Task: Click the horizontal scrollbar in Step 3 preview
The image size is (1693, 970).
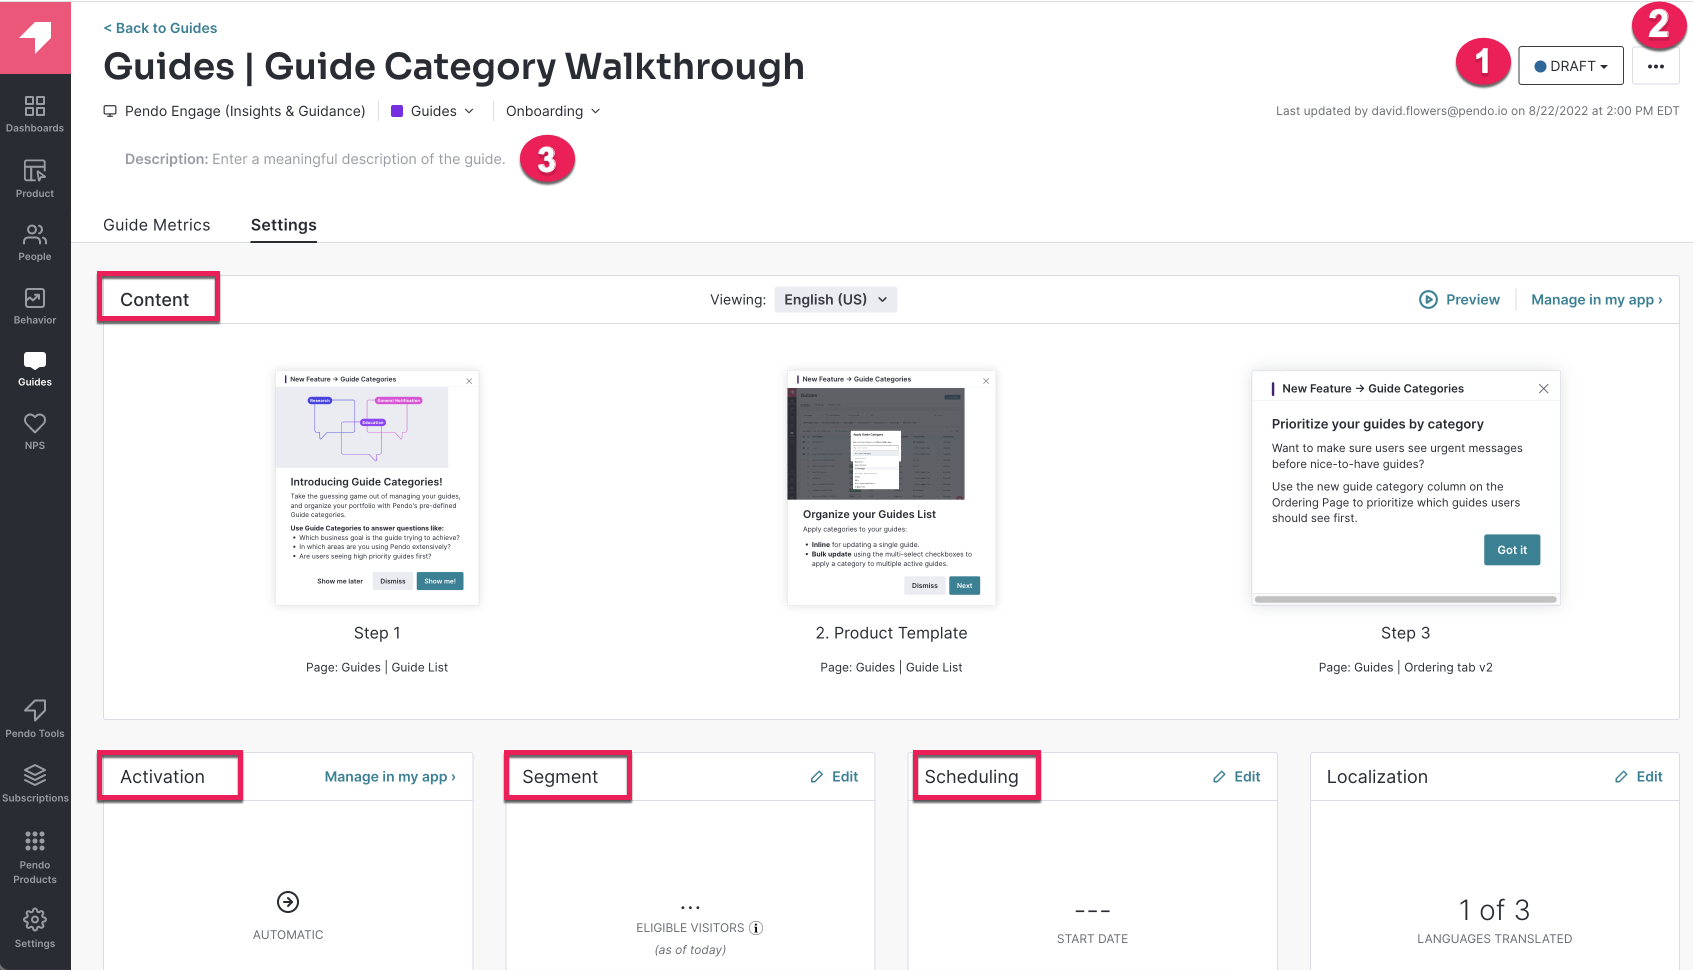Action: coord(1406,599)
